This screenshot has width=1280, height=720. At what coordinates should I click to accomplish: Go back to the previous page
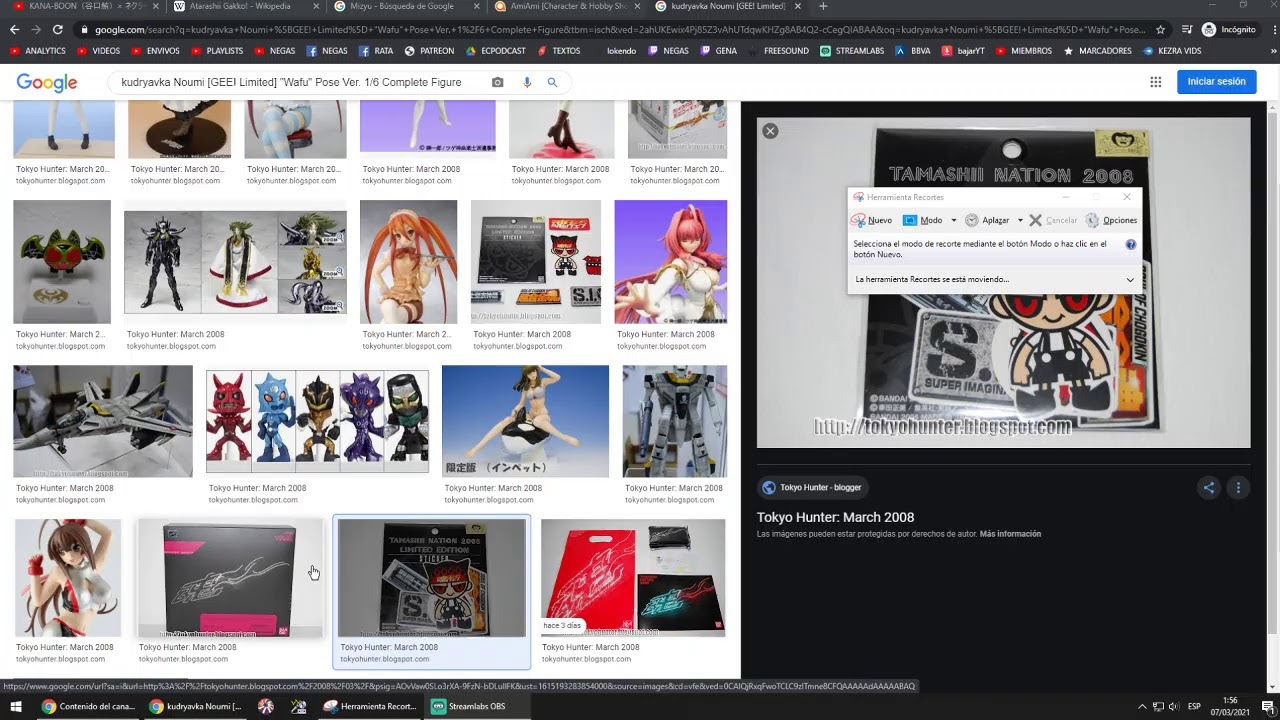[14, 30]
